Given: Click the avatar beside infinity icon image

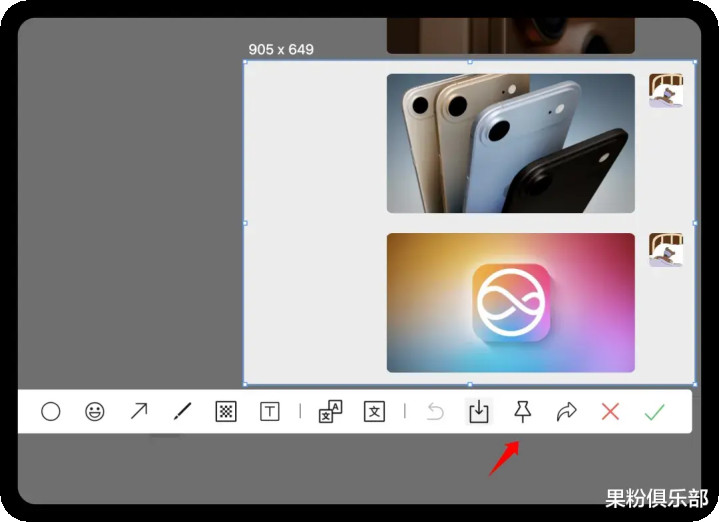Looking at the screenshot, I should pos(666,250).
